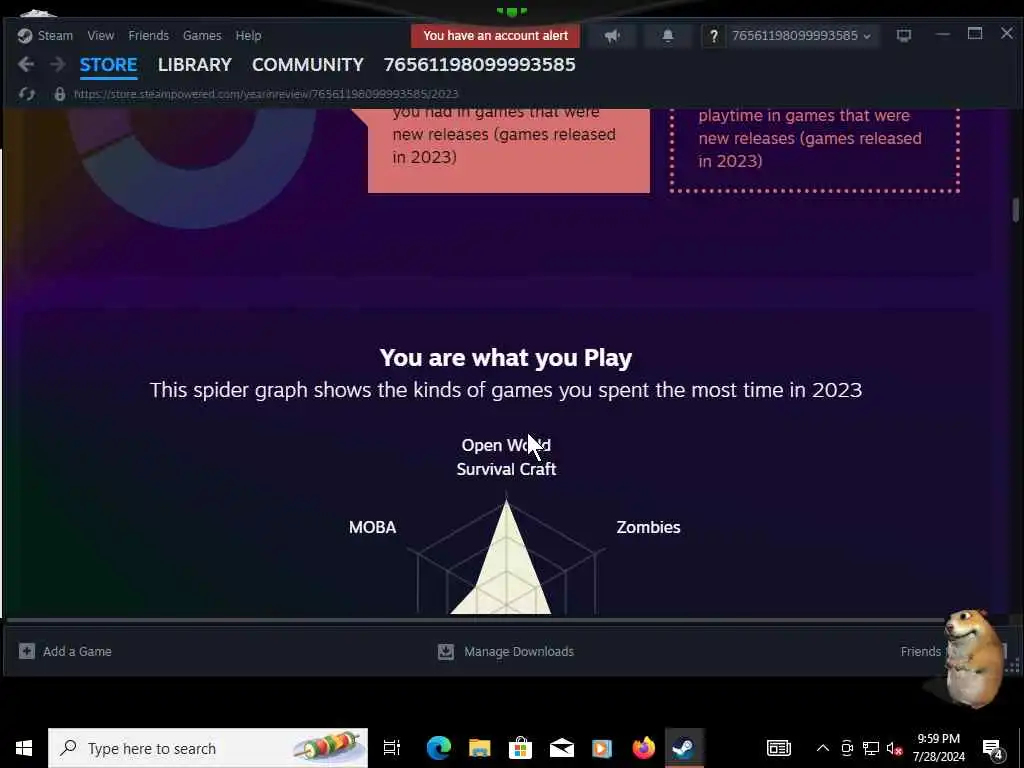
Task: Click Add a Game
Action: (77, 651)
